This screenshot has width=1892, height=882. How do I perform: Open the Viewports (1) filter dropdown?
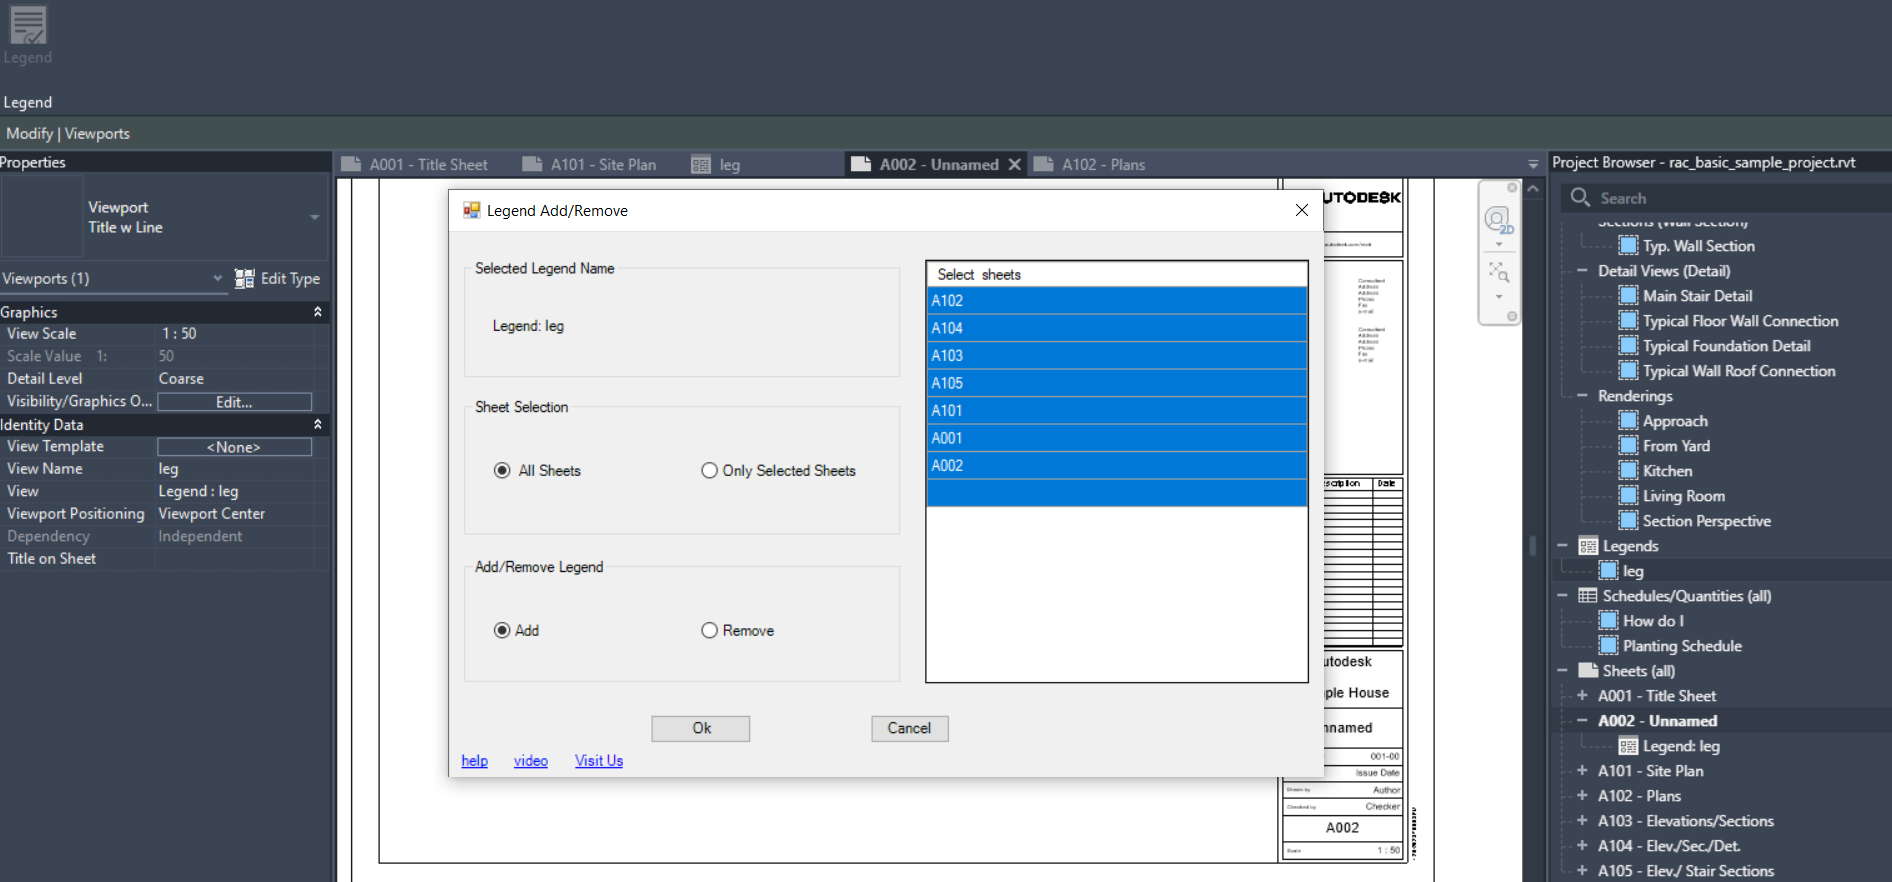217,279
